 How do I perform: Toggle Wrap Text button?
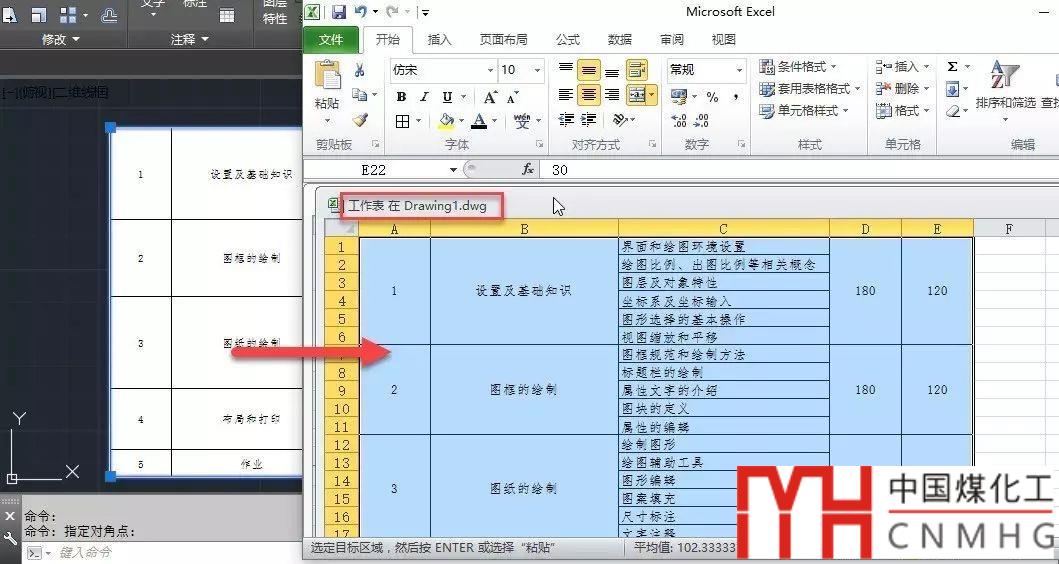637,70
